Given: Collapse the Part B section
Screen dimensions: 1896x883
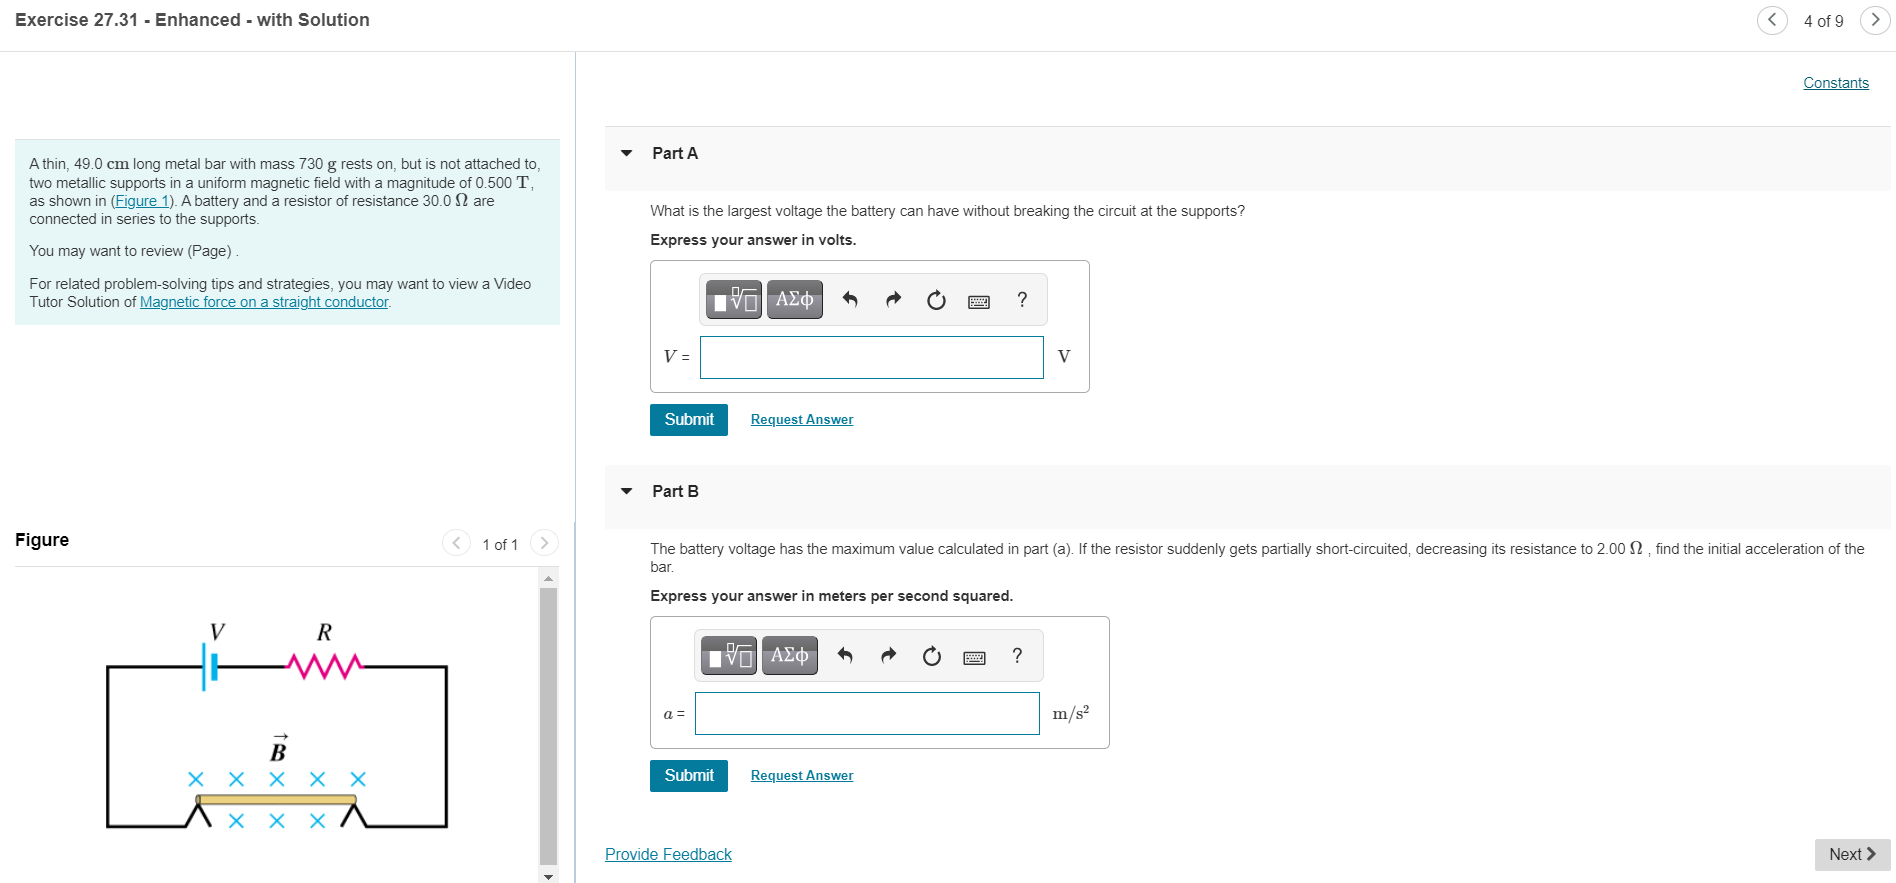Looking at the screenshot, I should pos(627,491).
